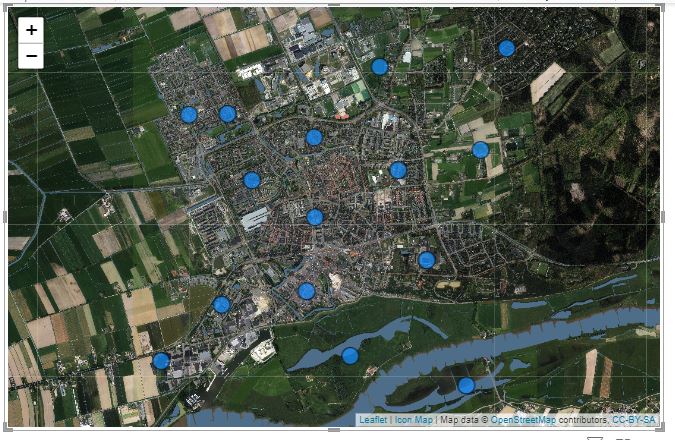Click the southeastern marker just above the river bank
Image resolution: width=675 pixels, height=440 pixels.
click(x=426, y=260)
